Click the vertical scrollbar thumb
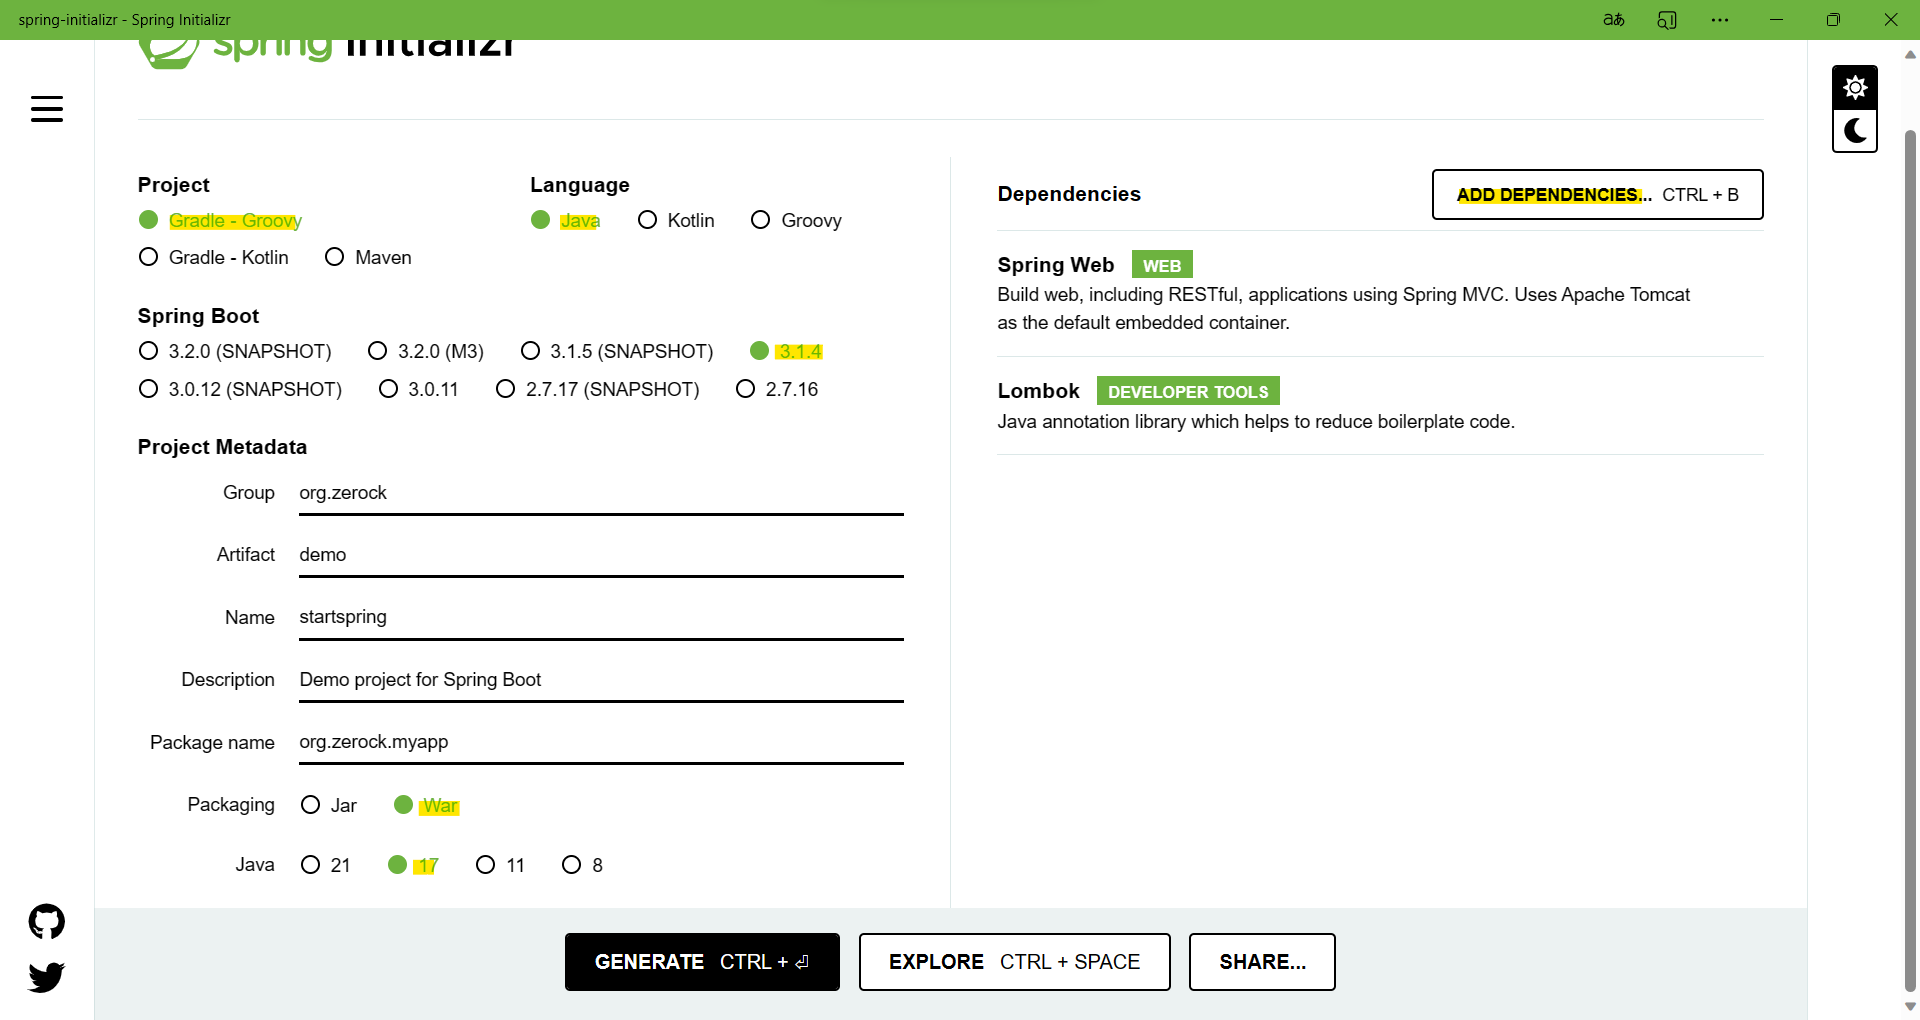1920x1020 pixels. click(1910, 560)
